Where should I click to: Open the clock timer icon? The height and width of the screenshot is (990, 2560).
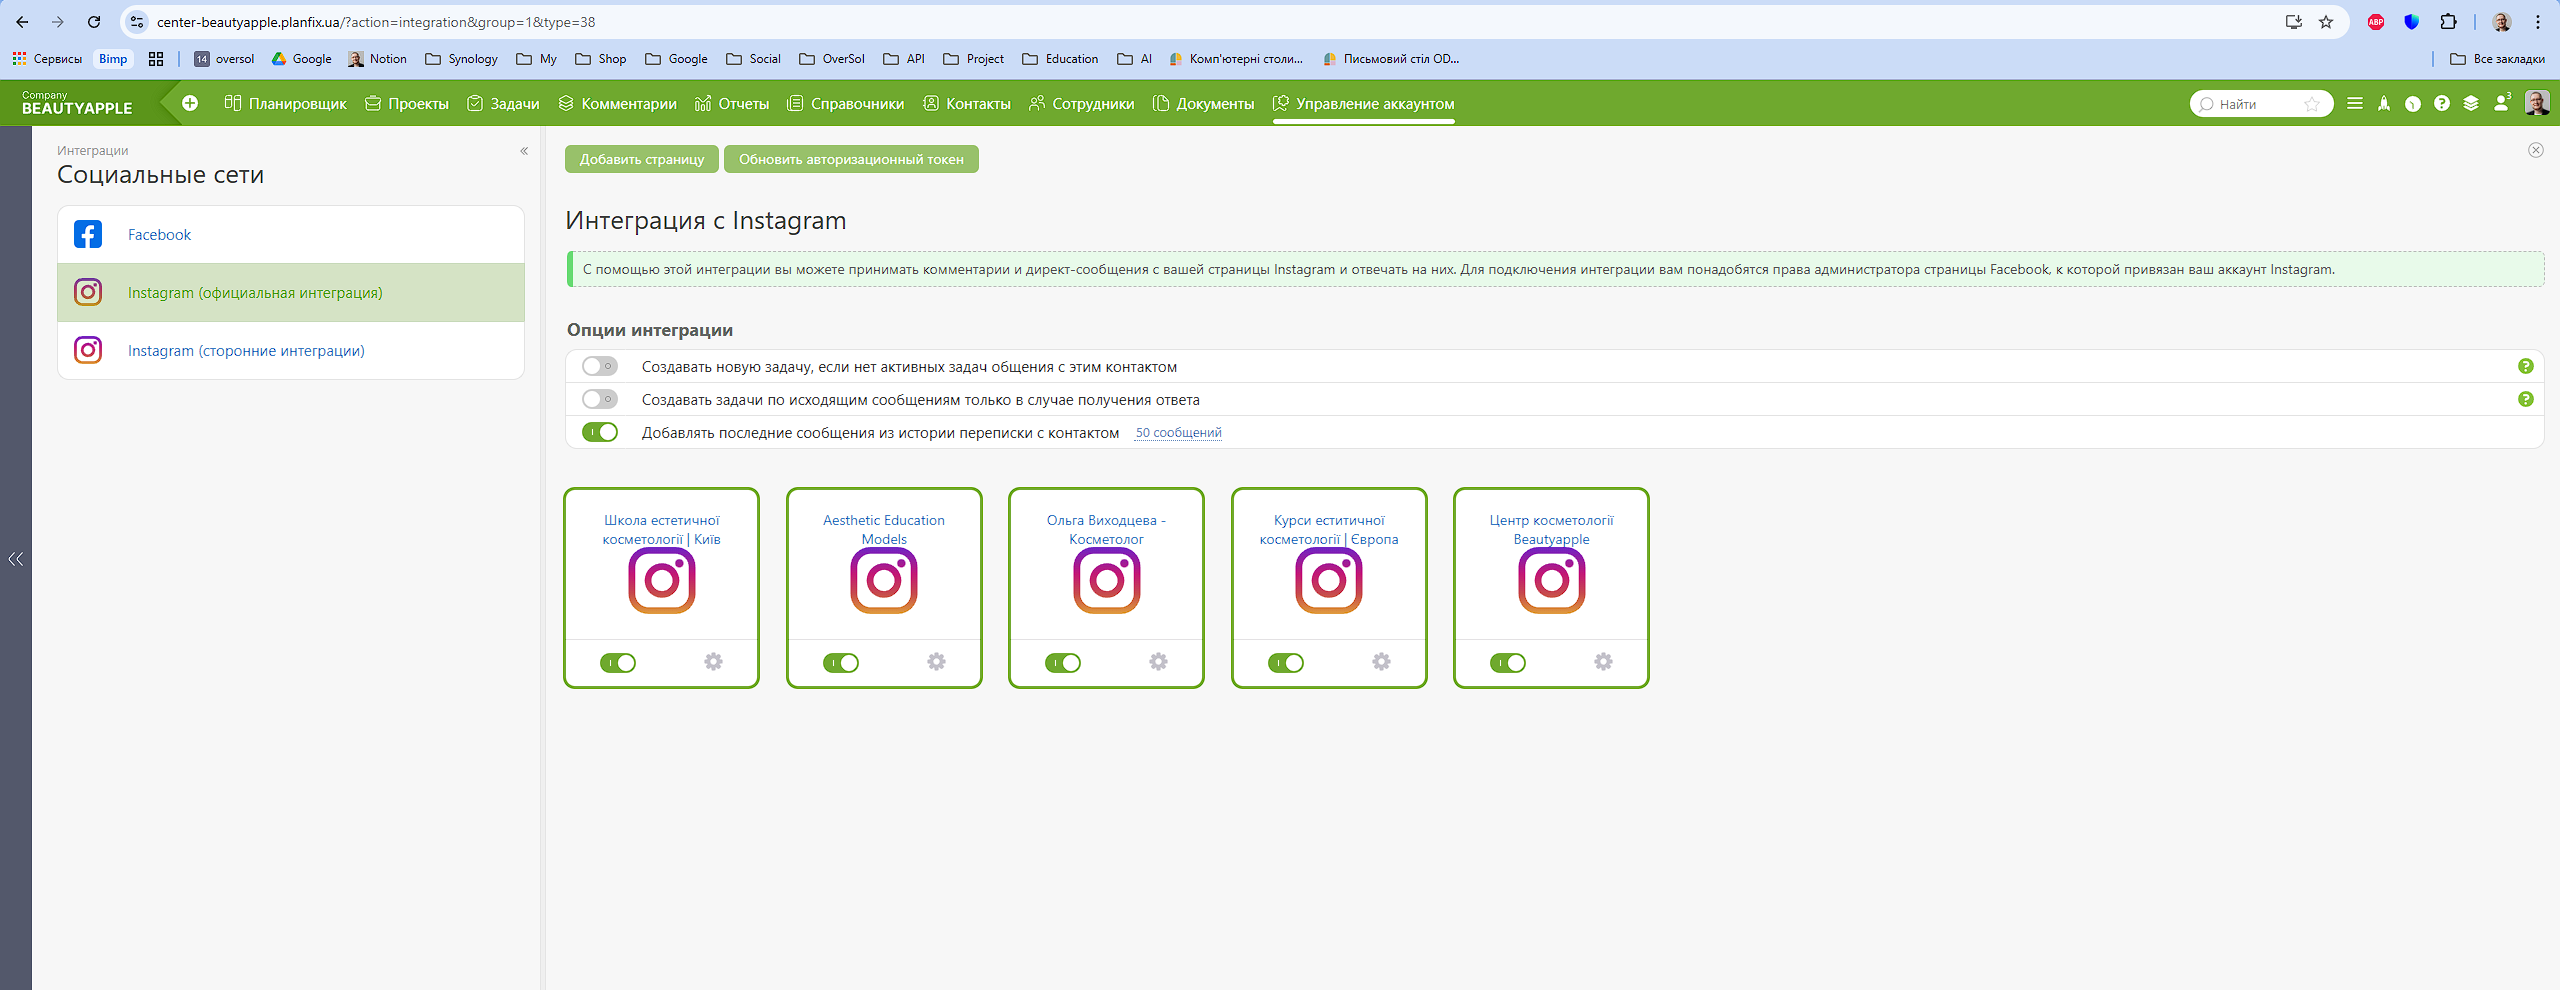(2413, 103)
